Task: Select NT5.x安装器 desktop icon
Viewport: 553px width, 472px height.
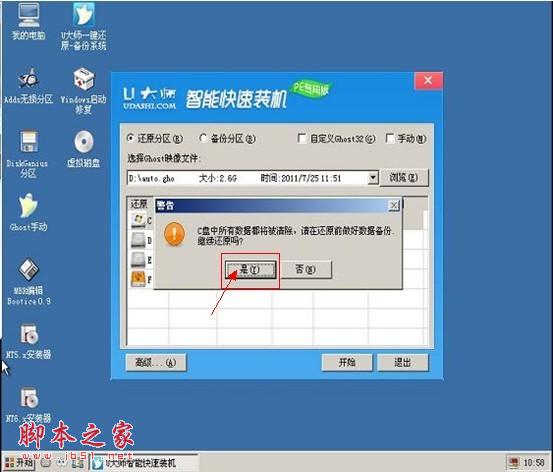Action: (x=29, y=341)
